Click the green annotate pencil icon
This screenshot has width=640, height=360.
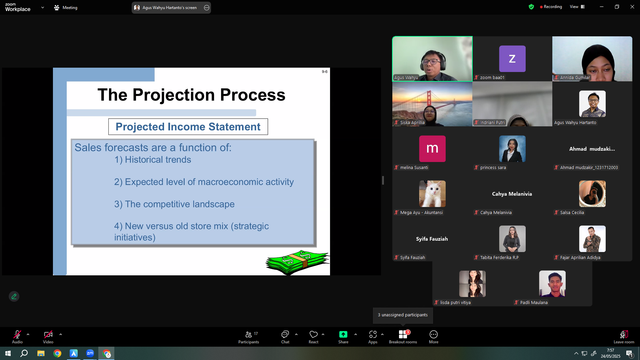pyautogui.click(x=14, y=296)
